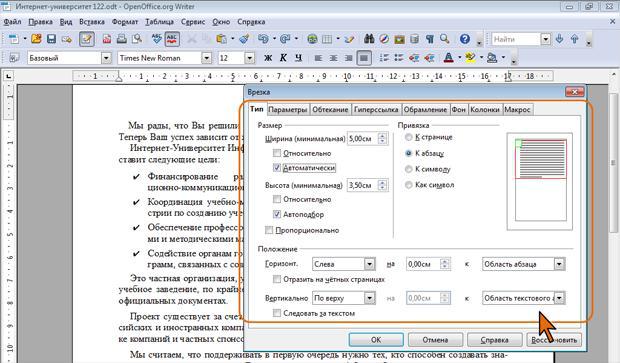The height and width of the screenshot is (363, 620).
Task: Enable Относительно under Ширина
Action: tap(277, 153)
